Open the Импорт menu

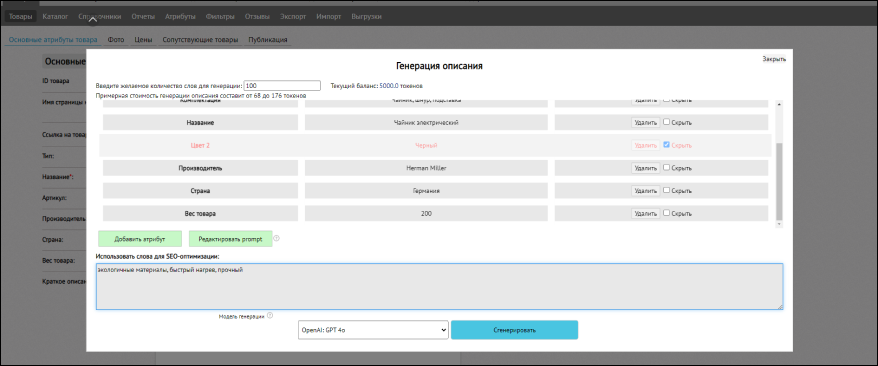point(329,17)
